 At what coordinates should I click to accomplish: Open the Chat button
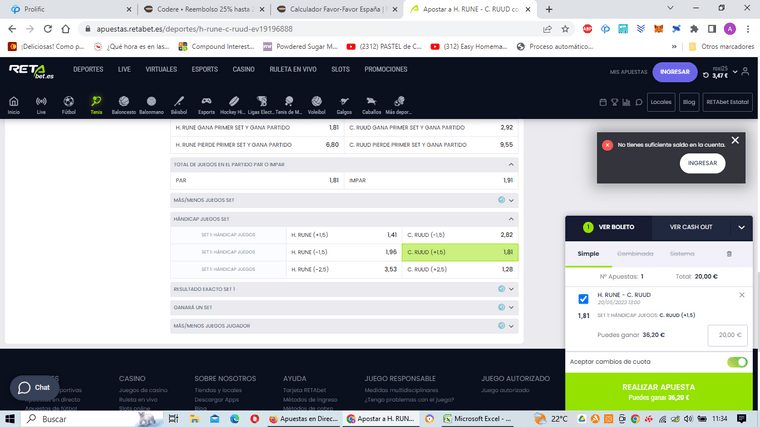tap(34, 387)
